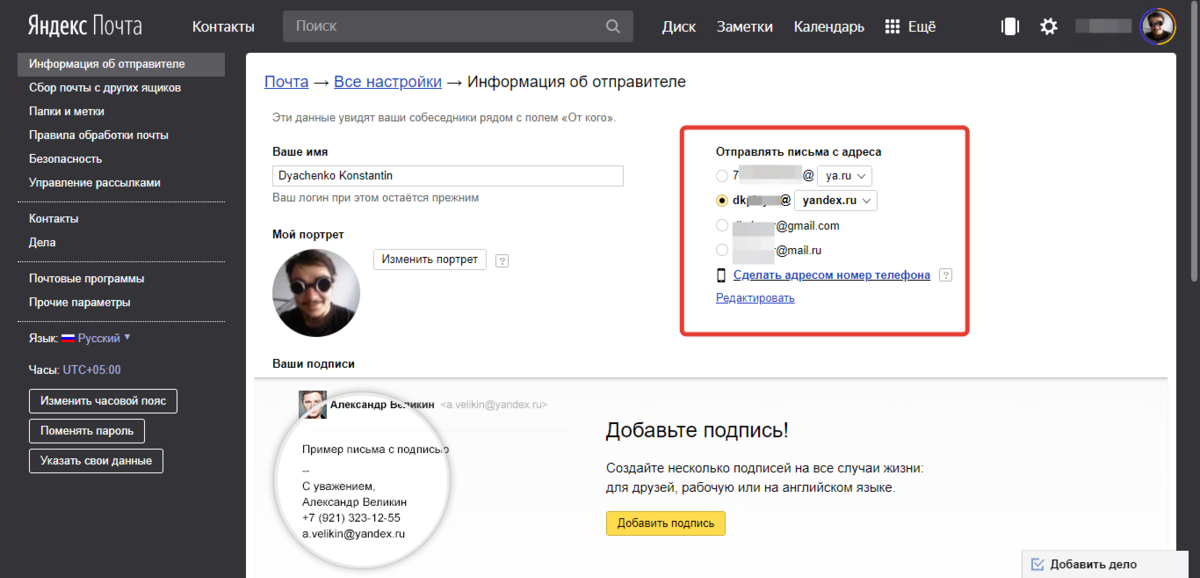Open the Редактировать link for addresses

tap(755, 297)
